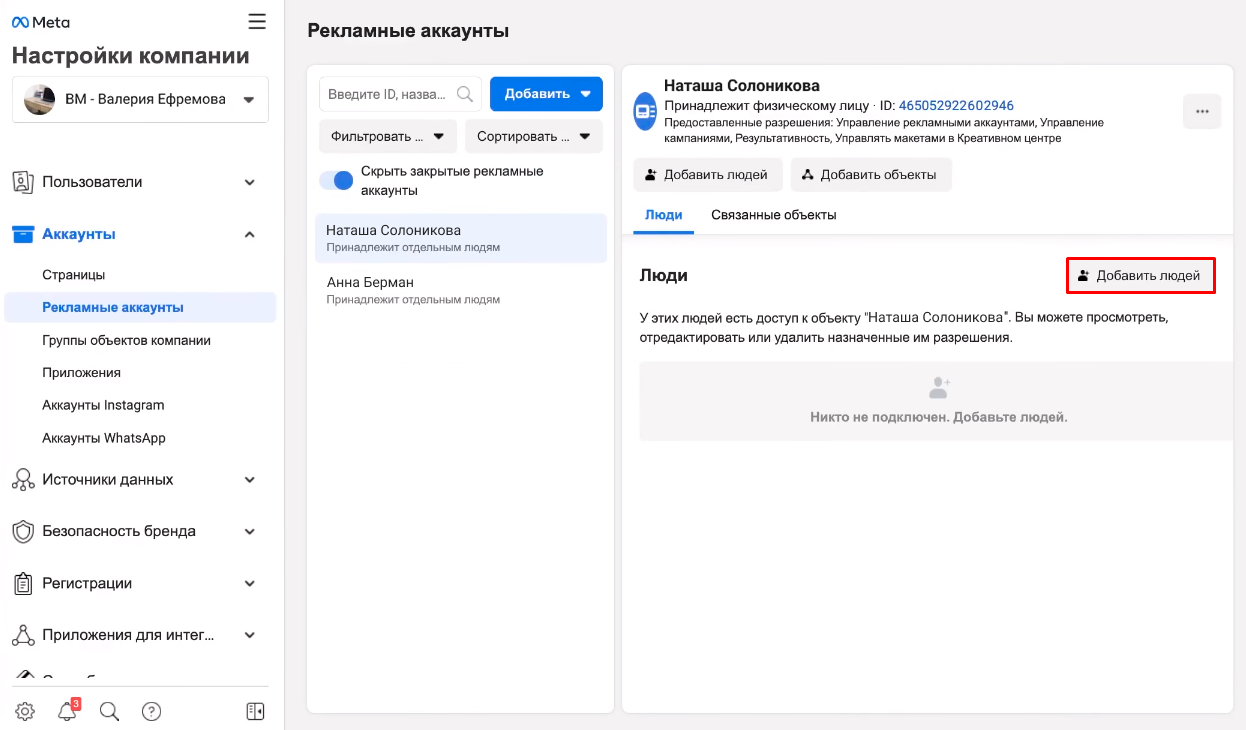Open the blue Добавить dropdown button
The height and width of the screenshot is (730, 1246).
coord(546,94)
